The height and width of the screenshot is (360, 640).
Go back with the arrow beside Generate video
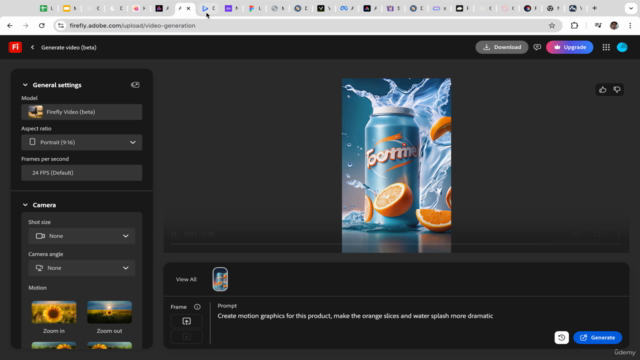pos(32,47)
